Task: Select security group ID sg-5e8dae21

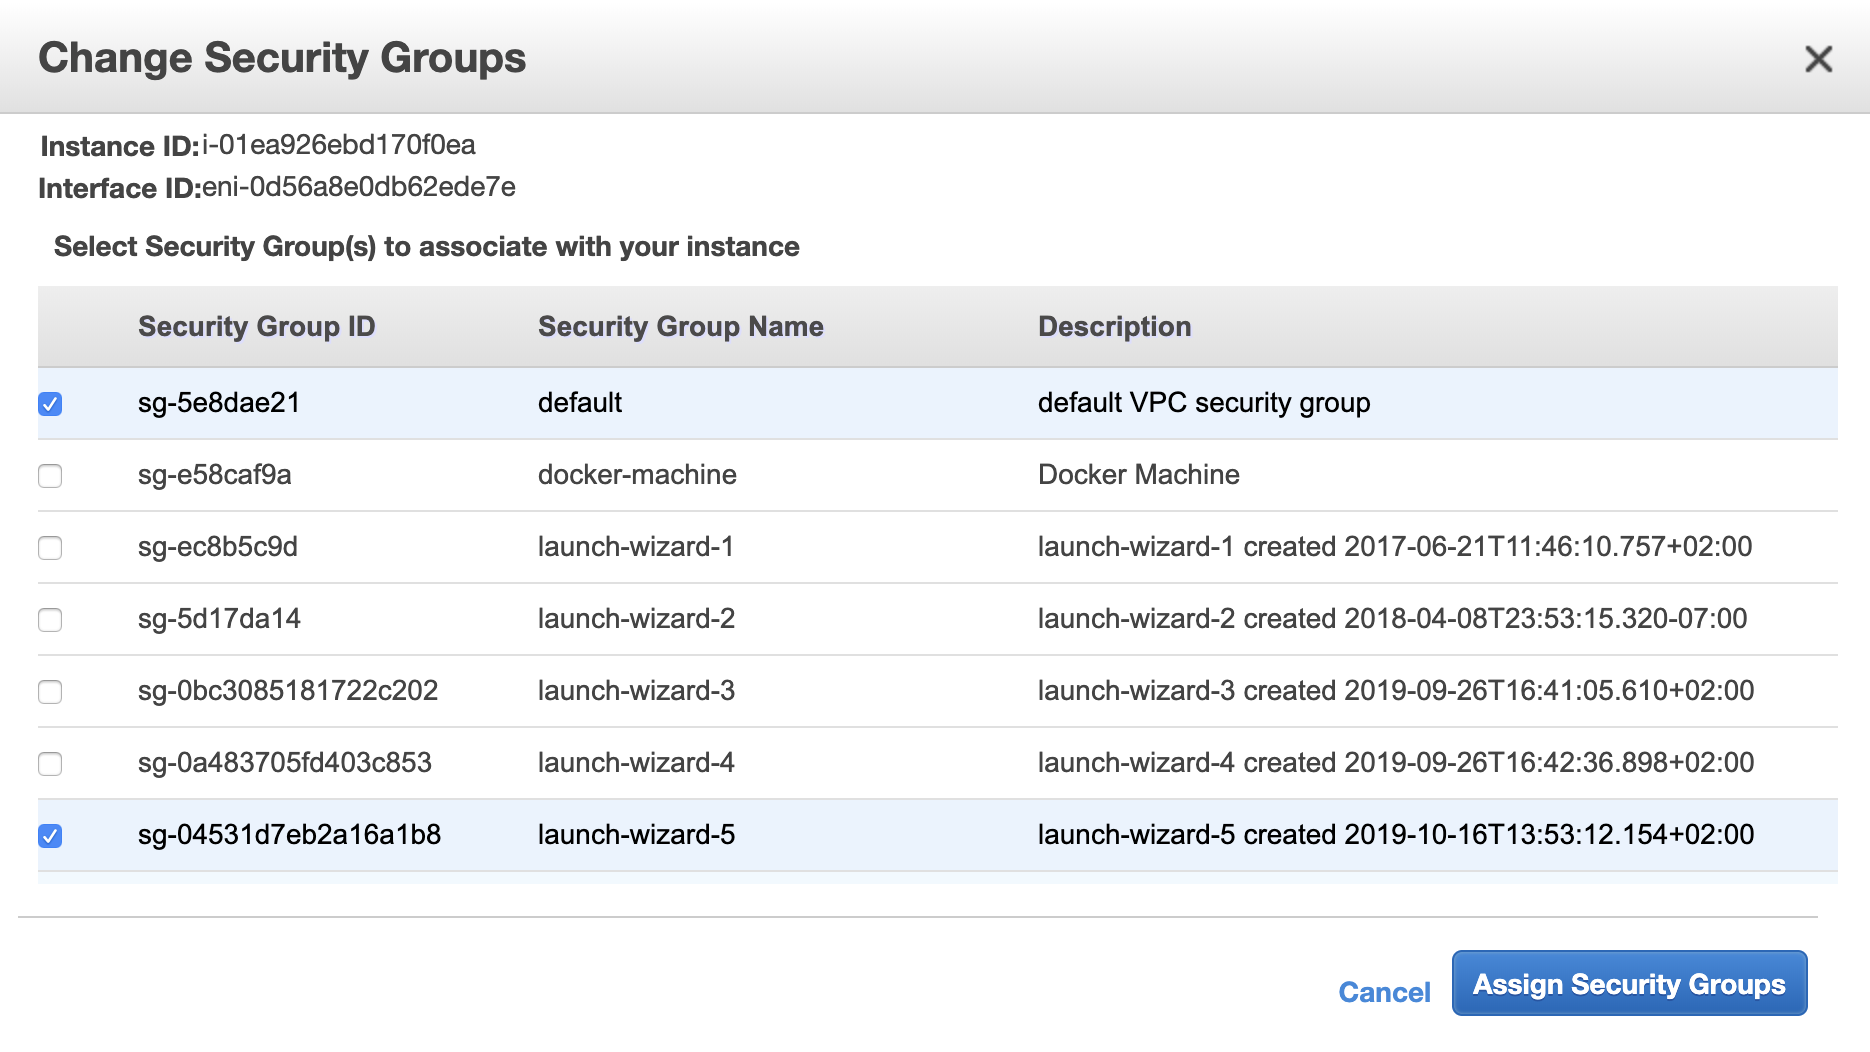Action: [x=219, y=403]
